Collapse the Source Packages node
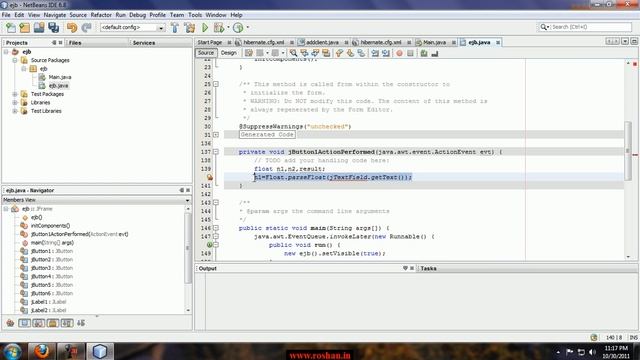640x360 pixels. (15, 60)
